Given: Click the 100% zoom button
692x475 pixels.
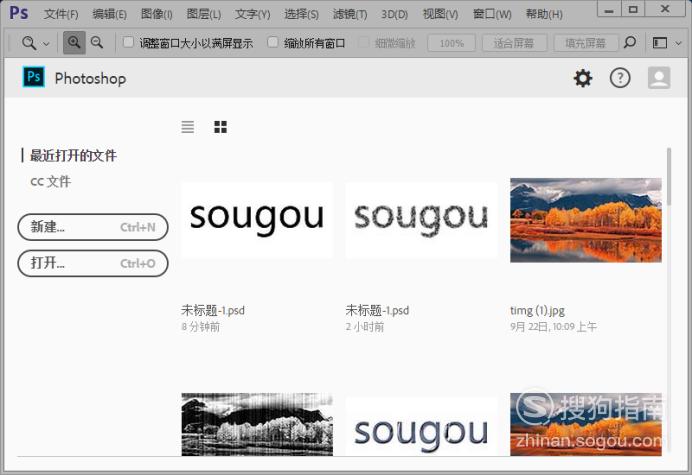Looking at the screenshot, I should [451, 43].
